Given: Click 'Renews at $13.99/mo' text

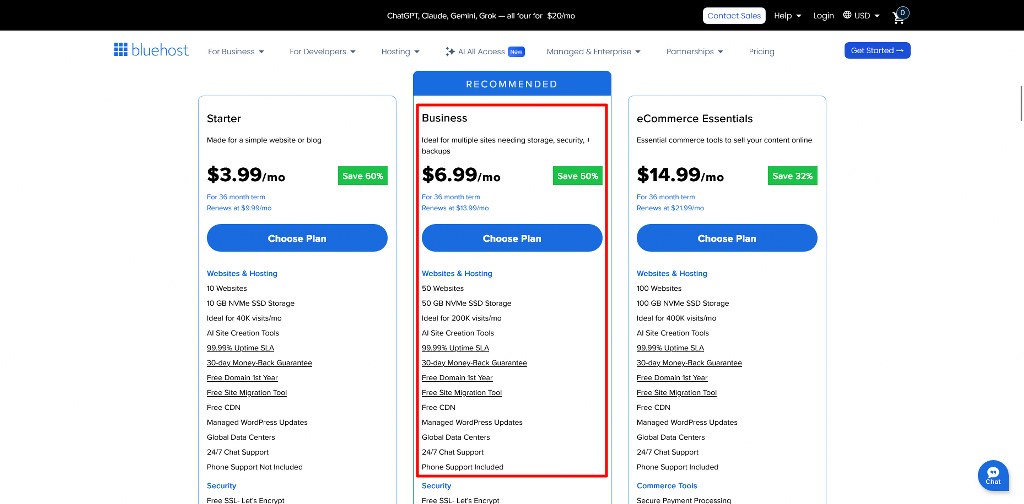Looking at the screenshot, I should click(x=455, y=208).
